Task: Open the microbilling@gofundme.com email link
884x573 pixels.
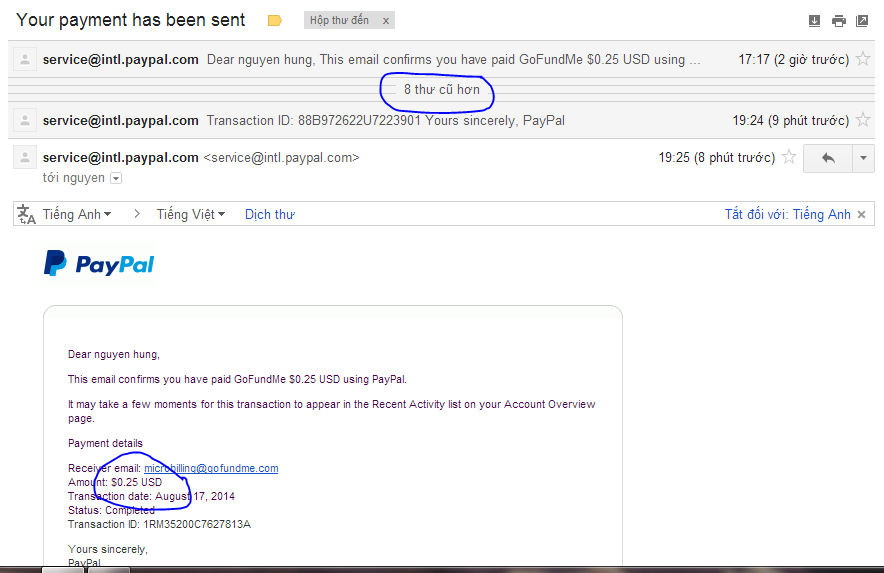Action: [211, 468]
